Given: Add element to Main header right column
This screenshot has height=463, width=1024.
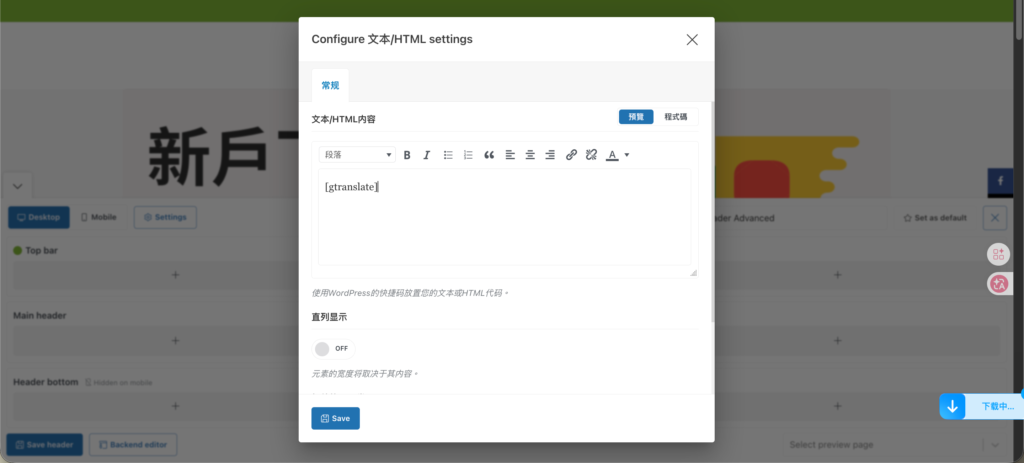Looking at the screenshot, I should click(x=837, y=340).
